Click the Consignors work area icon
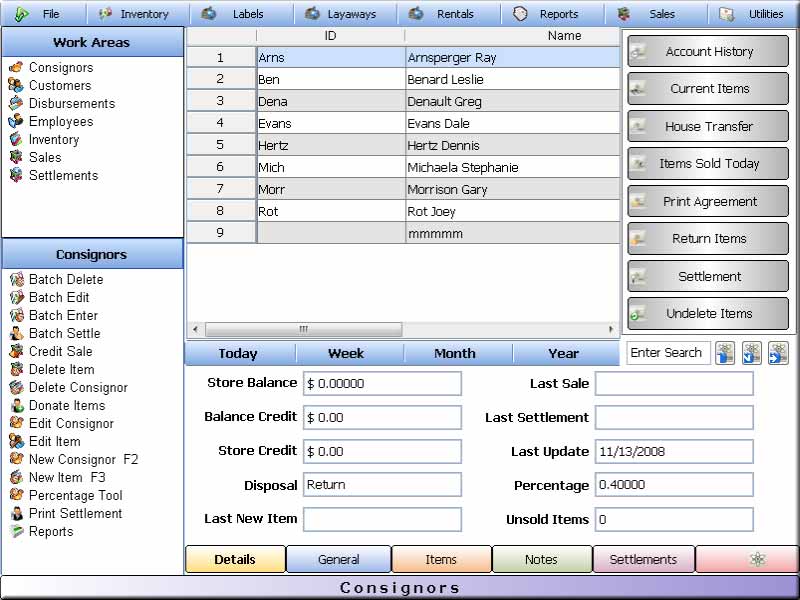Viewport: 800px width, 600px height. coord(16,67)
